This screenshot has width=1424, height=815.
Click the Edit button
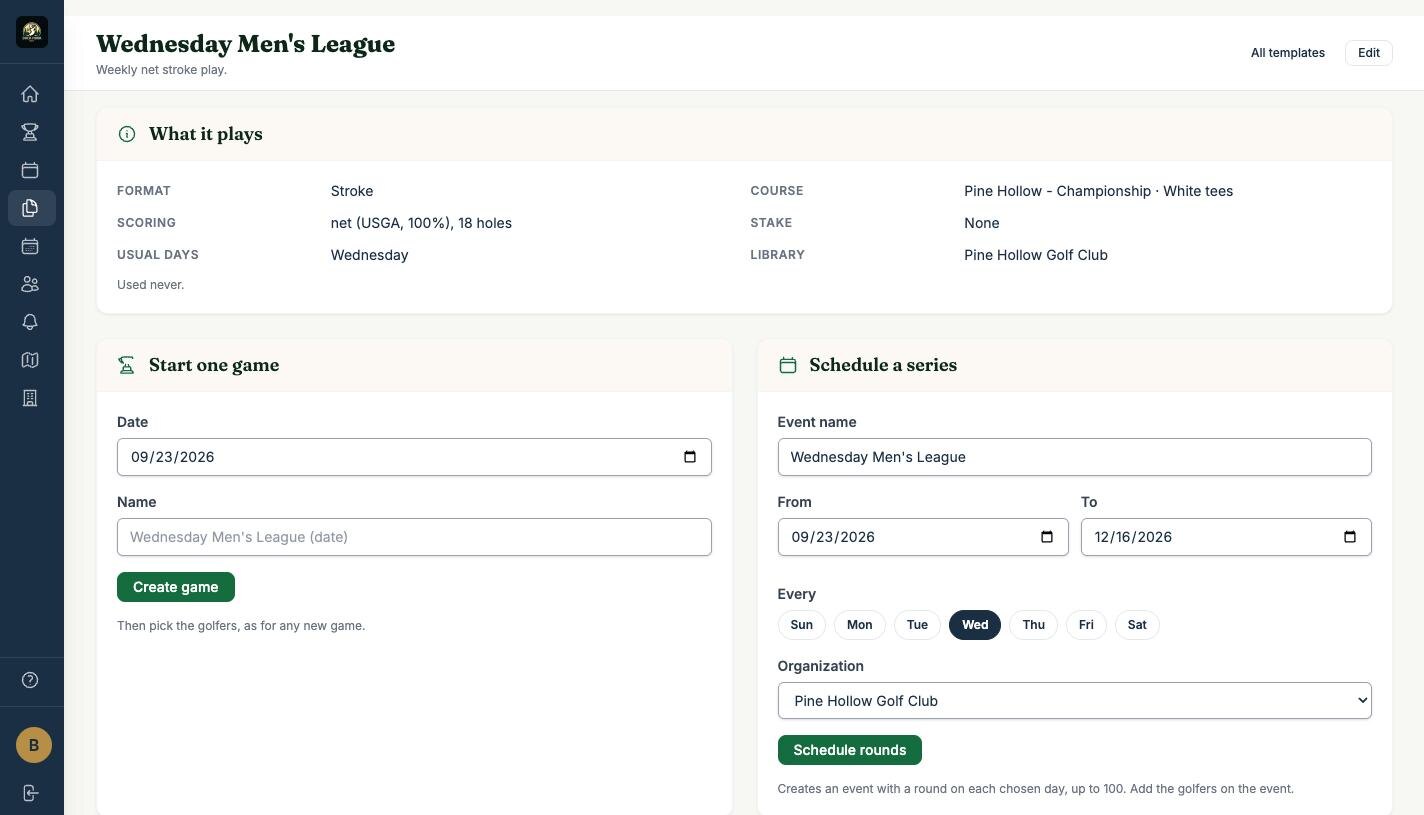point(1369,53)
